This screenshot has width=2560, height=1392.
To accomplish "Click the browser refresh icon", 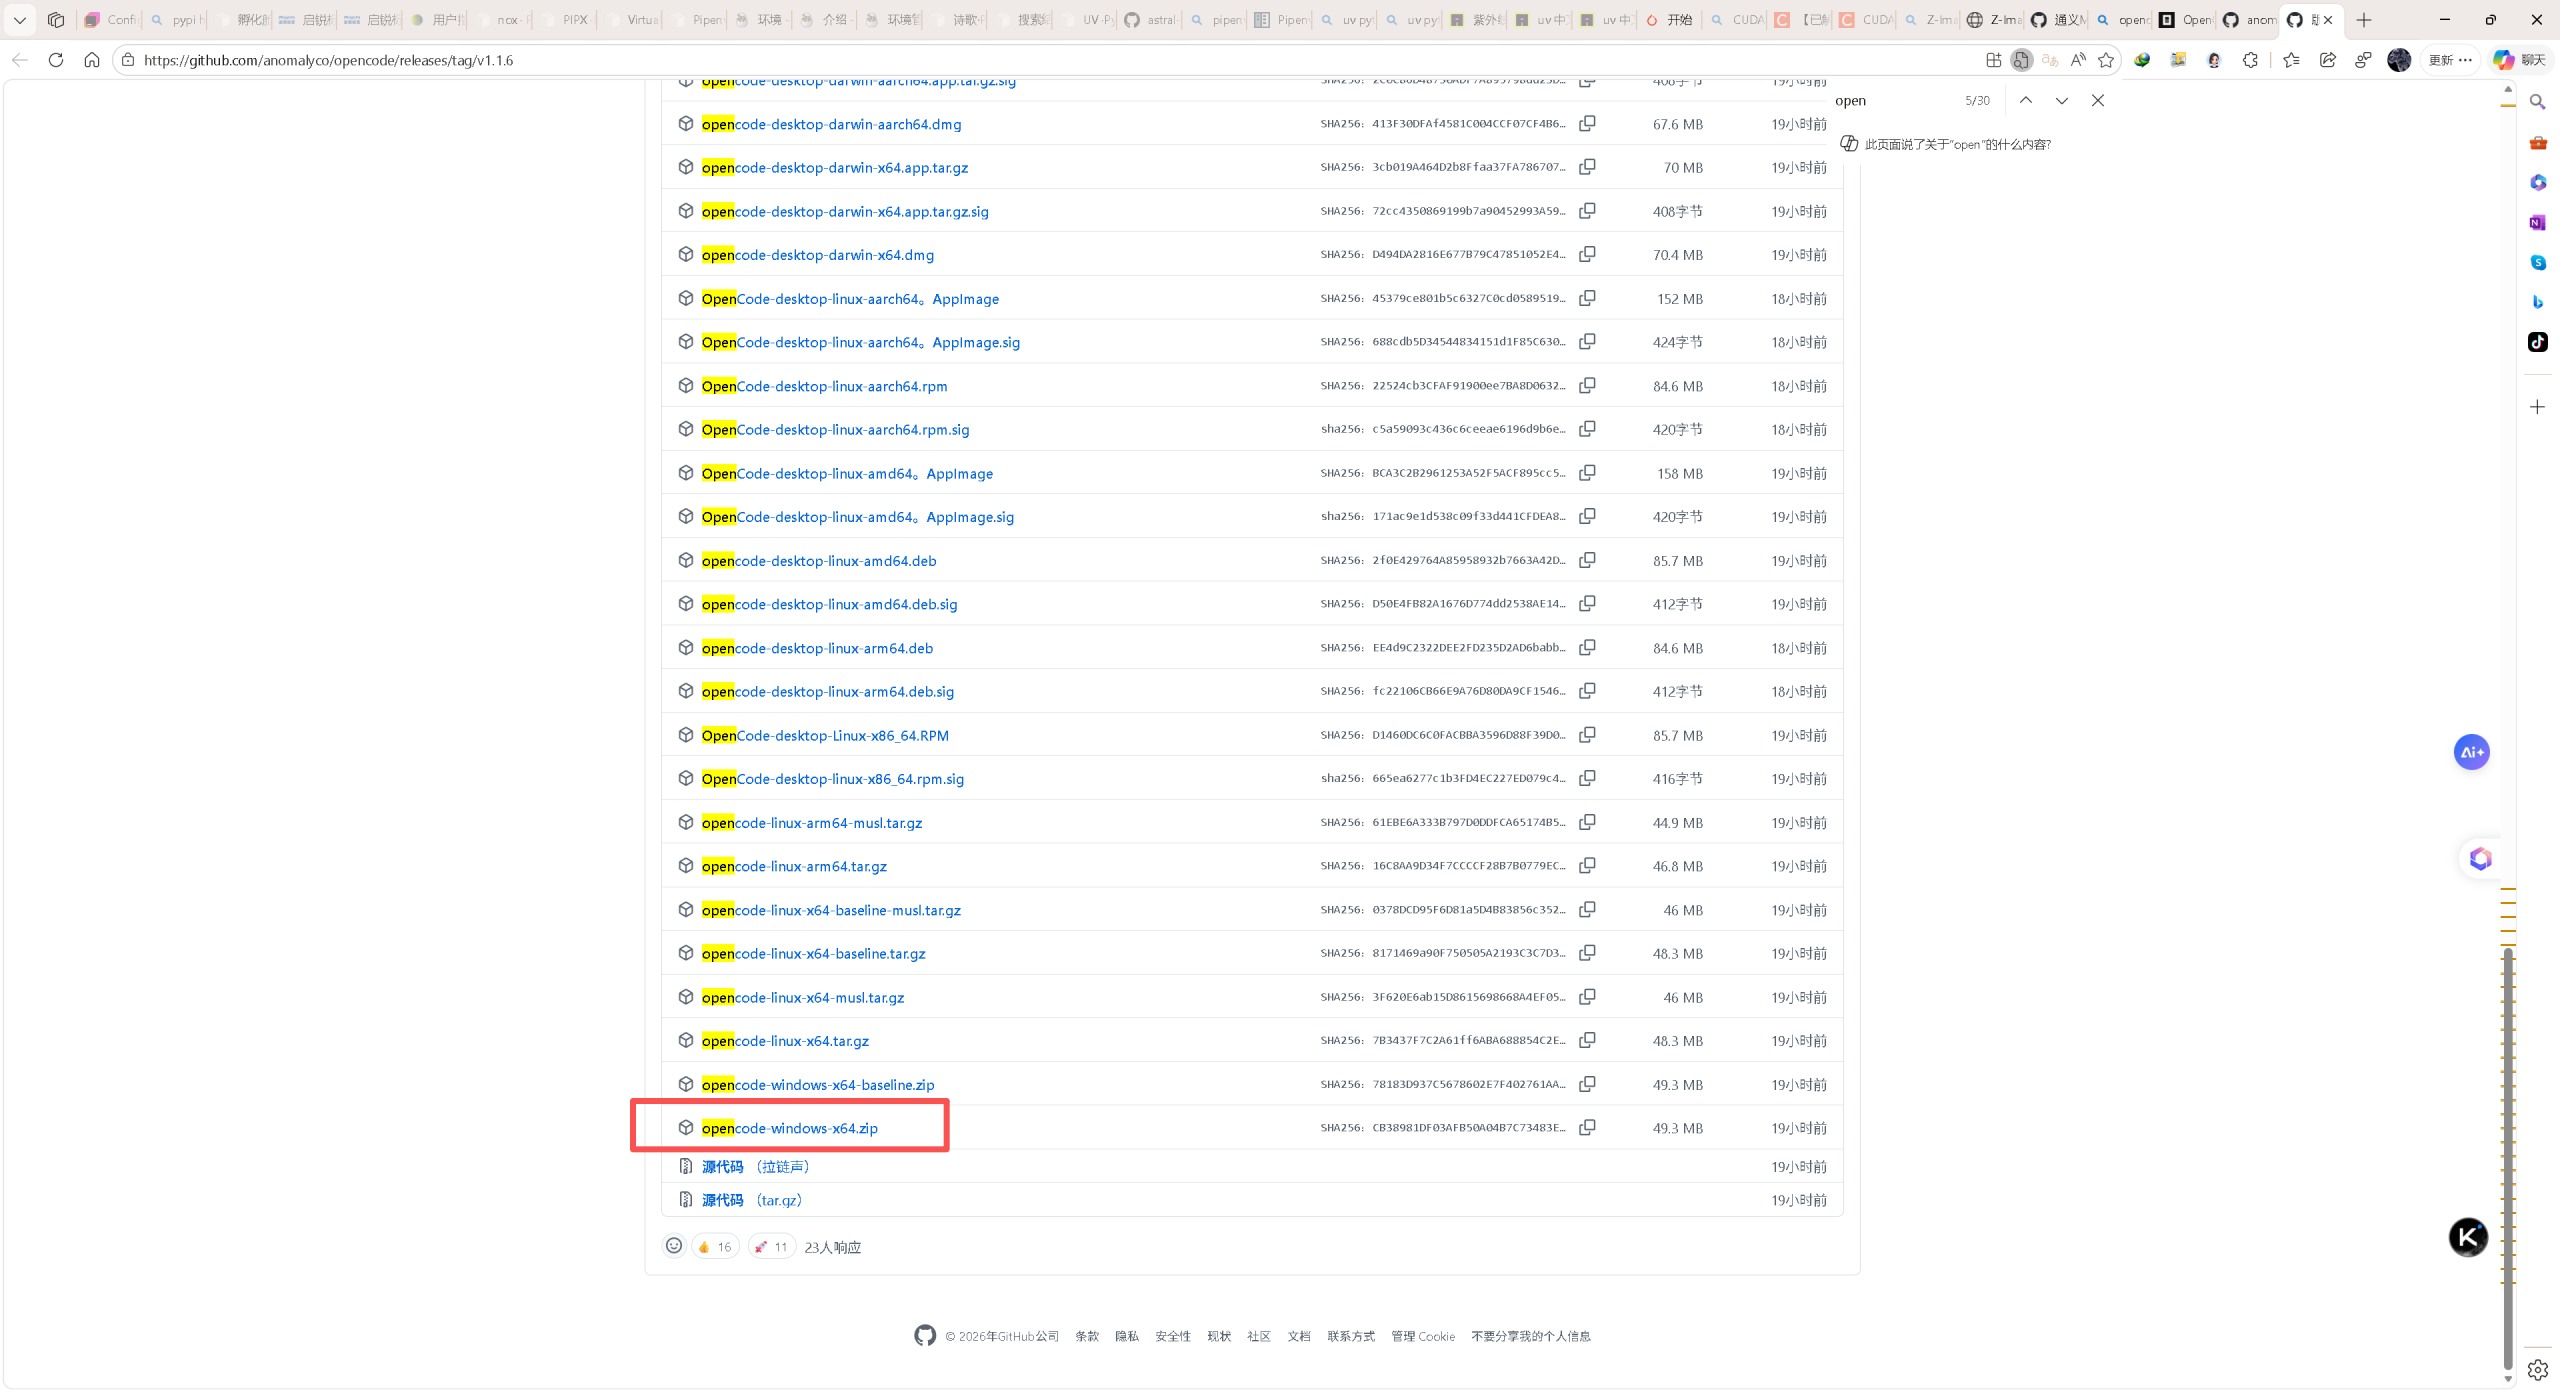I will click(56, 60).
